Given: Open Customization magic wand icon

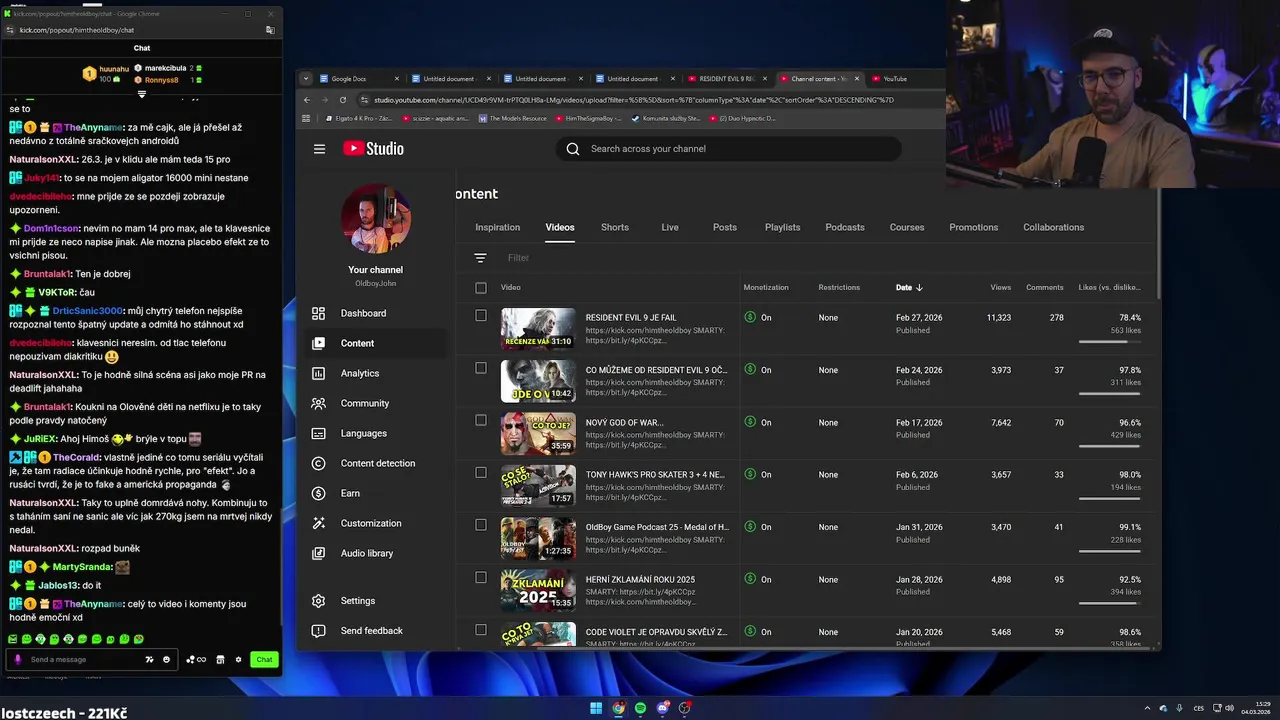Looking at the screenshot, I should pos(318,523).
